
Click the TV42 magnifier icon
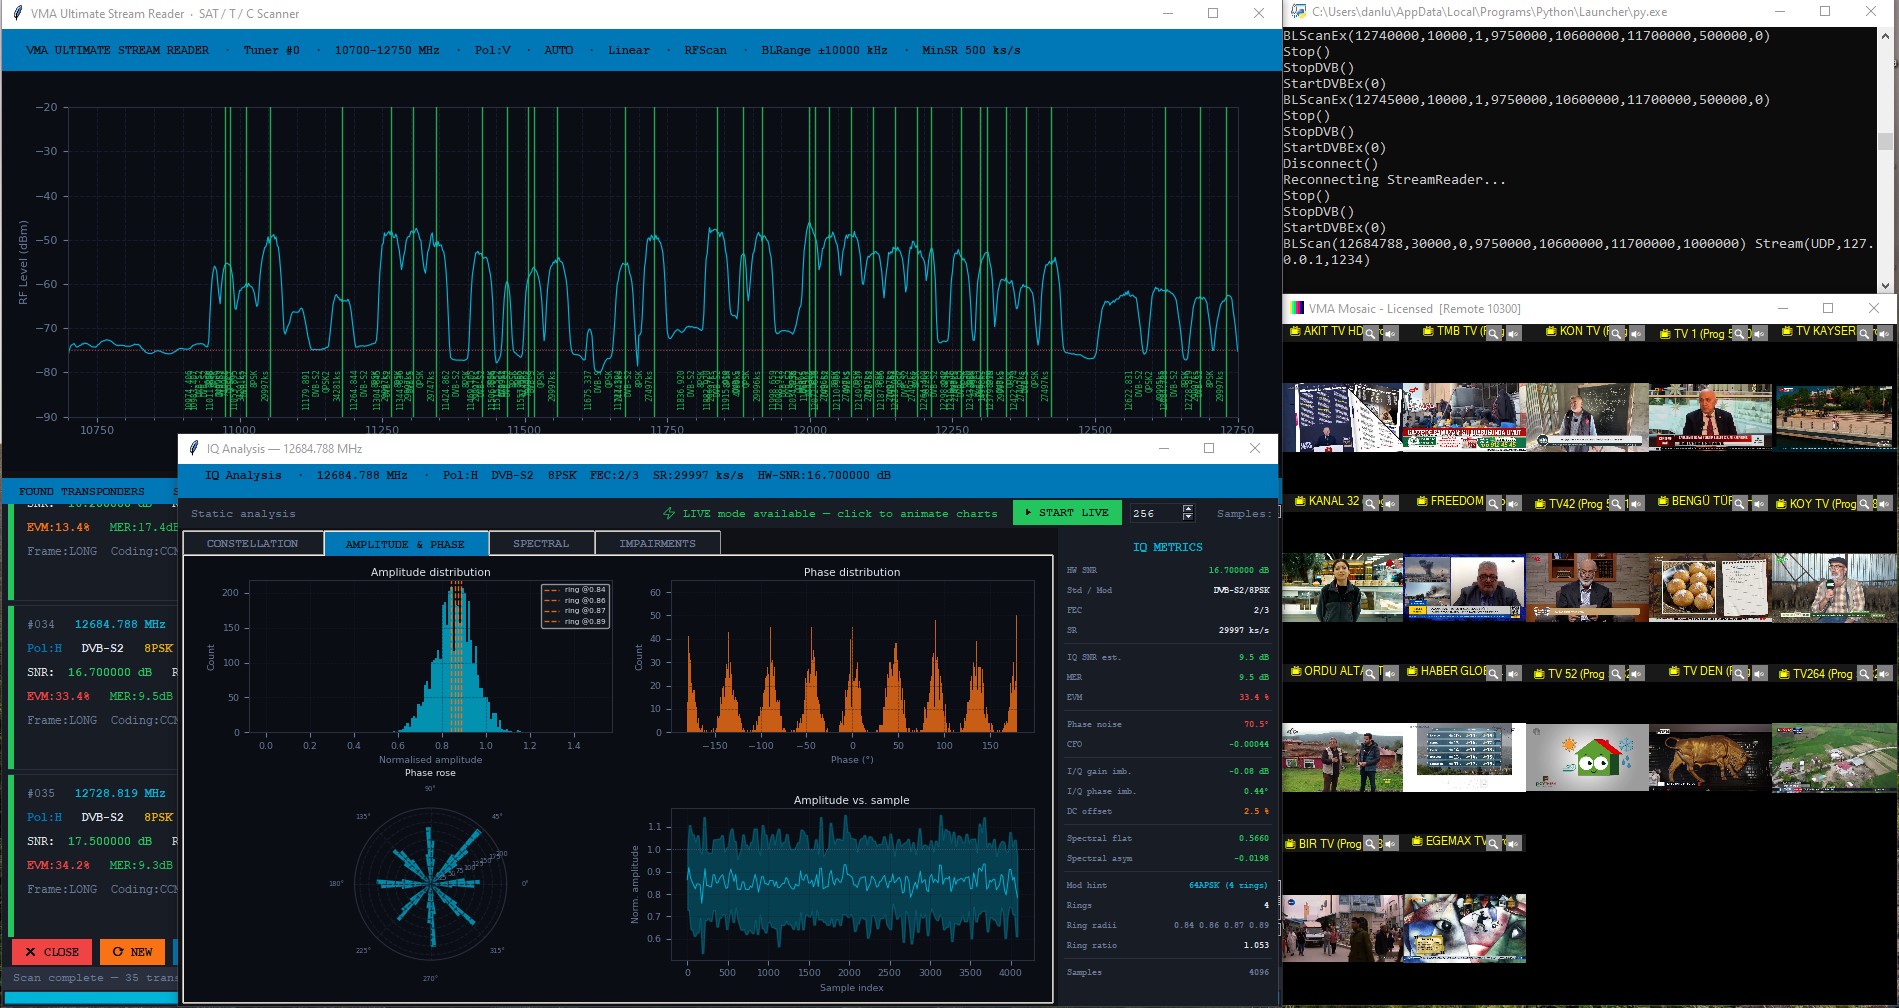click(x=1617, y=503)
